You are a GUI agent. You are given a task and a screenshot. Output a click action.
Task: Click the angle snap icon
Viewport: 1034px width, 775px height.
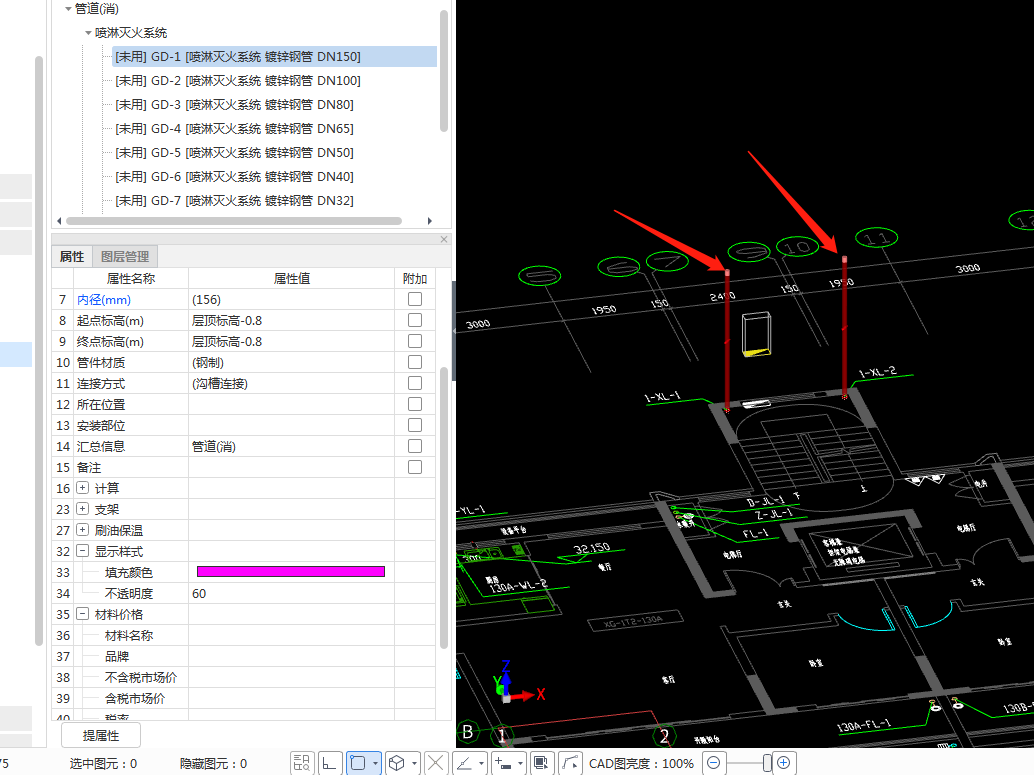[465, 763]
